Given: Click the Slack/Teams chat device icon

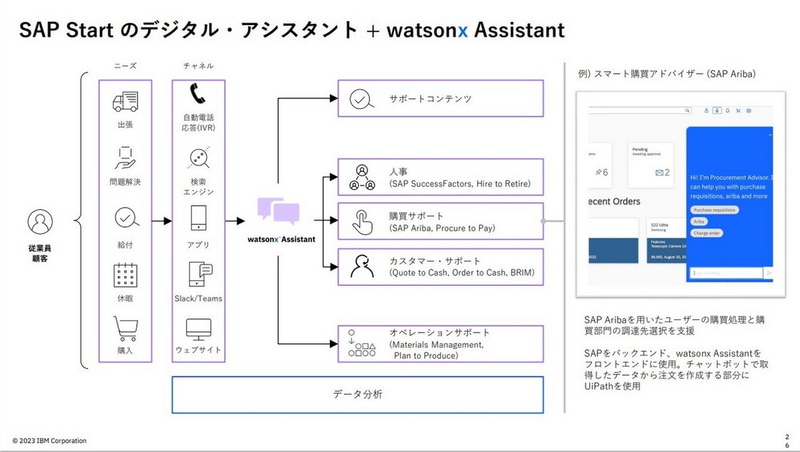Looking at the screenshot, I should [200, 274].
